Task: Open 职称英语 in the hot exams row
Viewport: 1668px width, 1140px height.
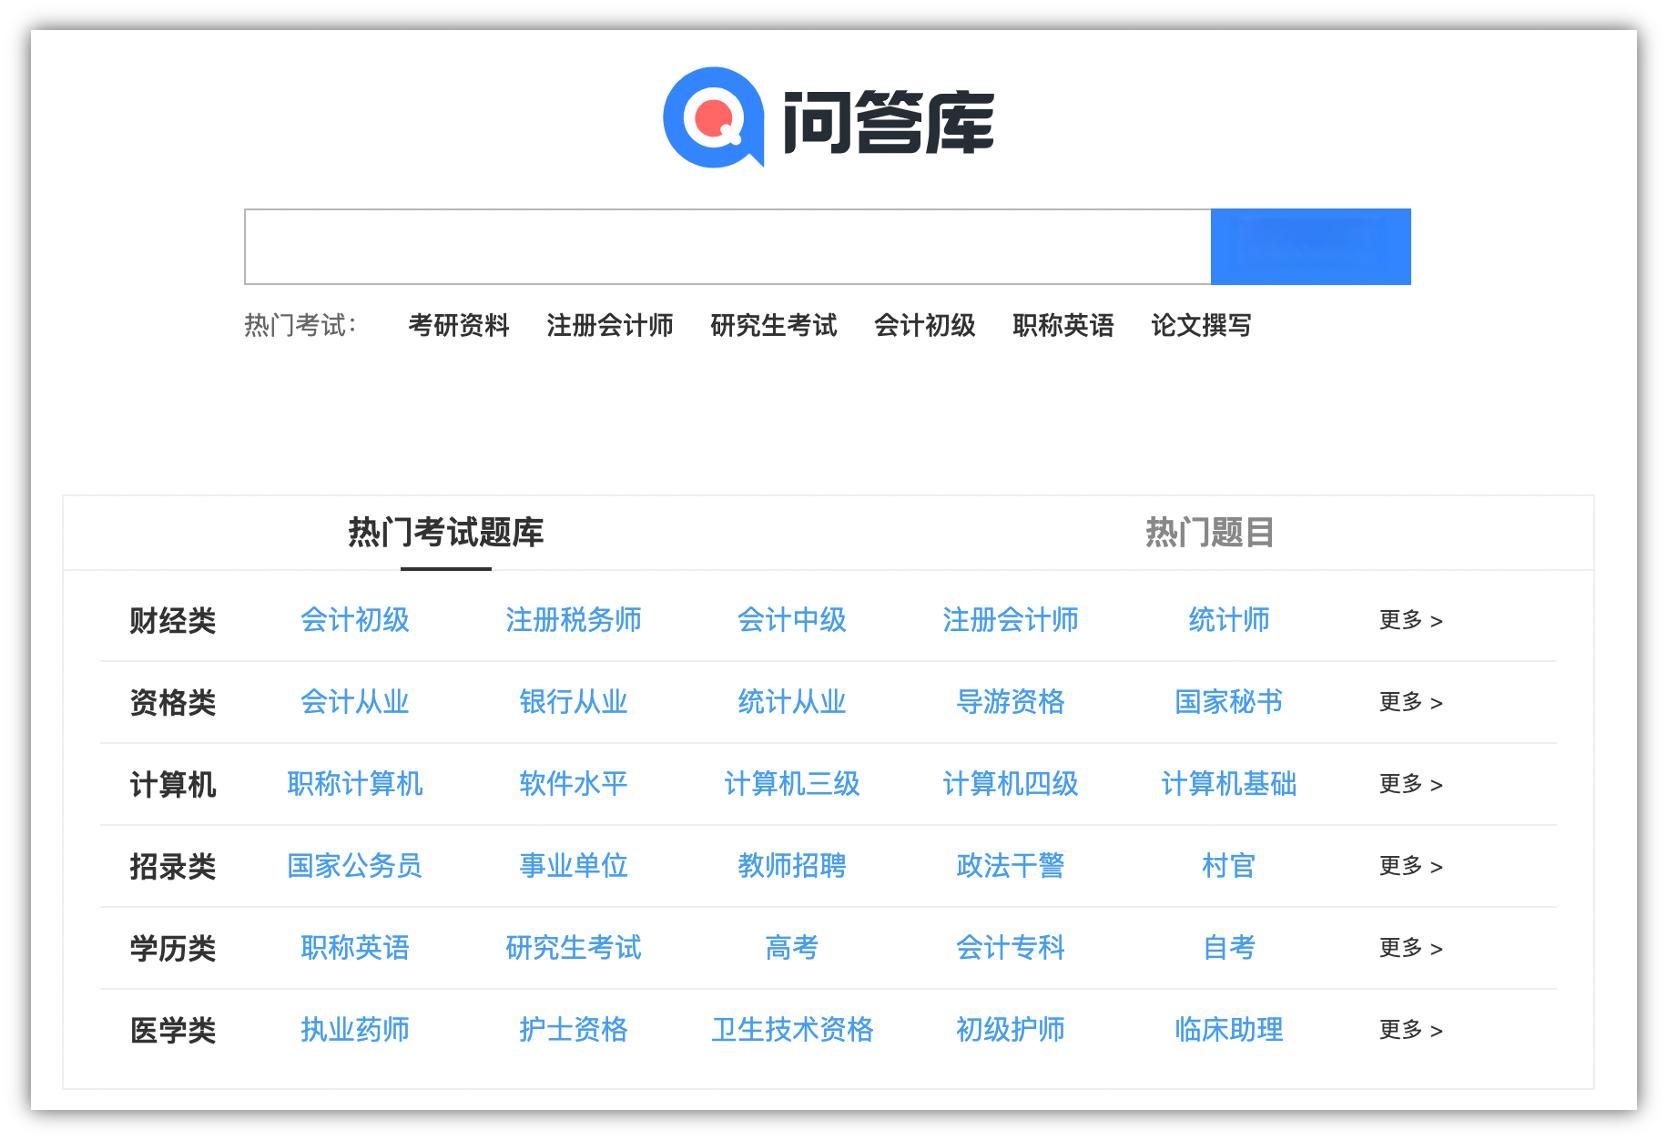Action: [x=1063, y=325]
